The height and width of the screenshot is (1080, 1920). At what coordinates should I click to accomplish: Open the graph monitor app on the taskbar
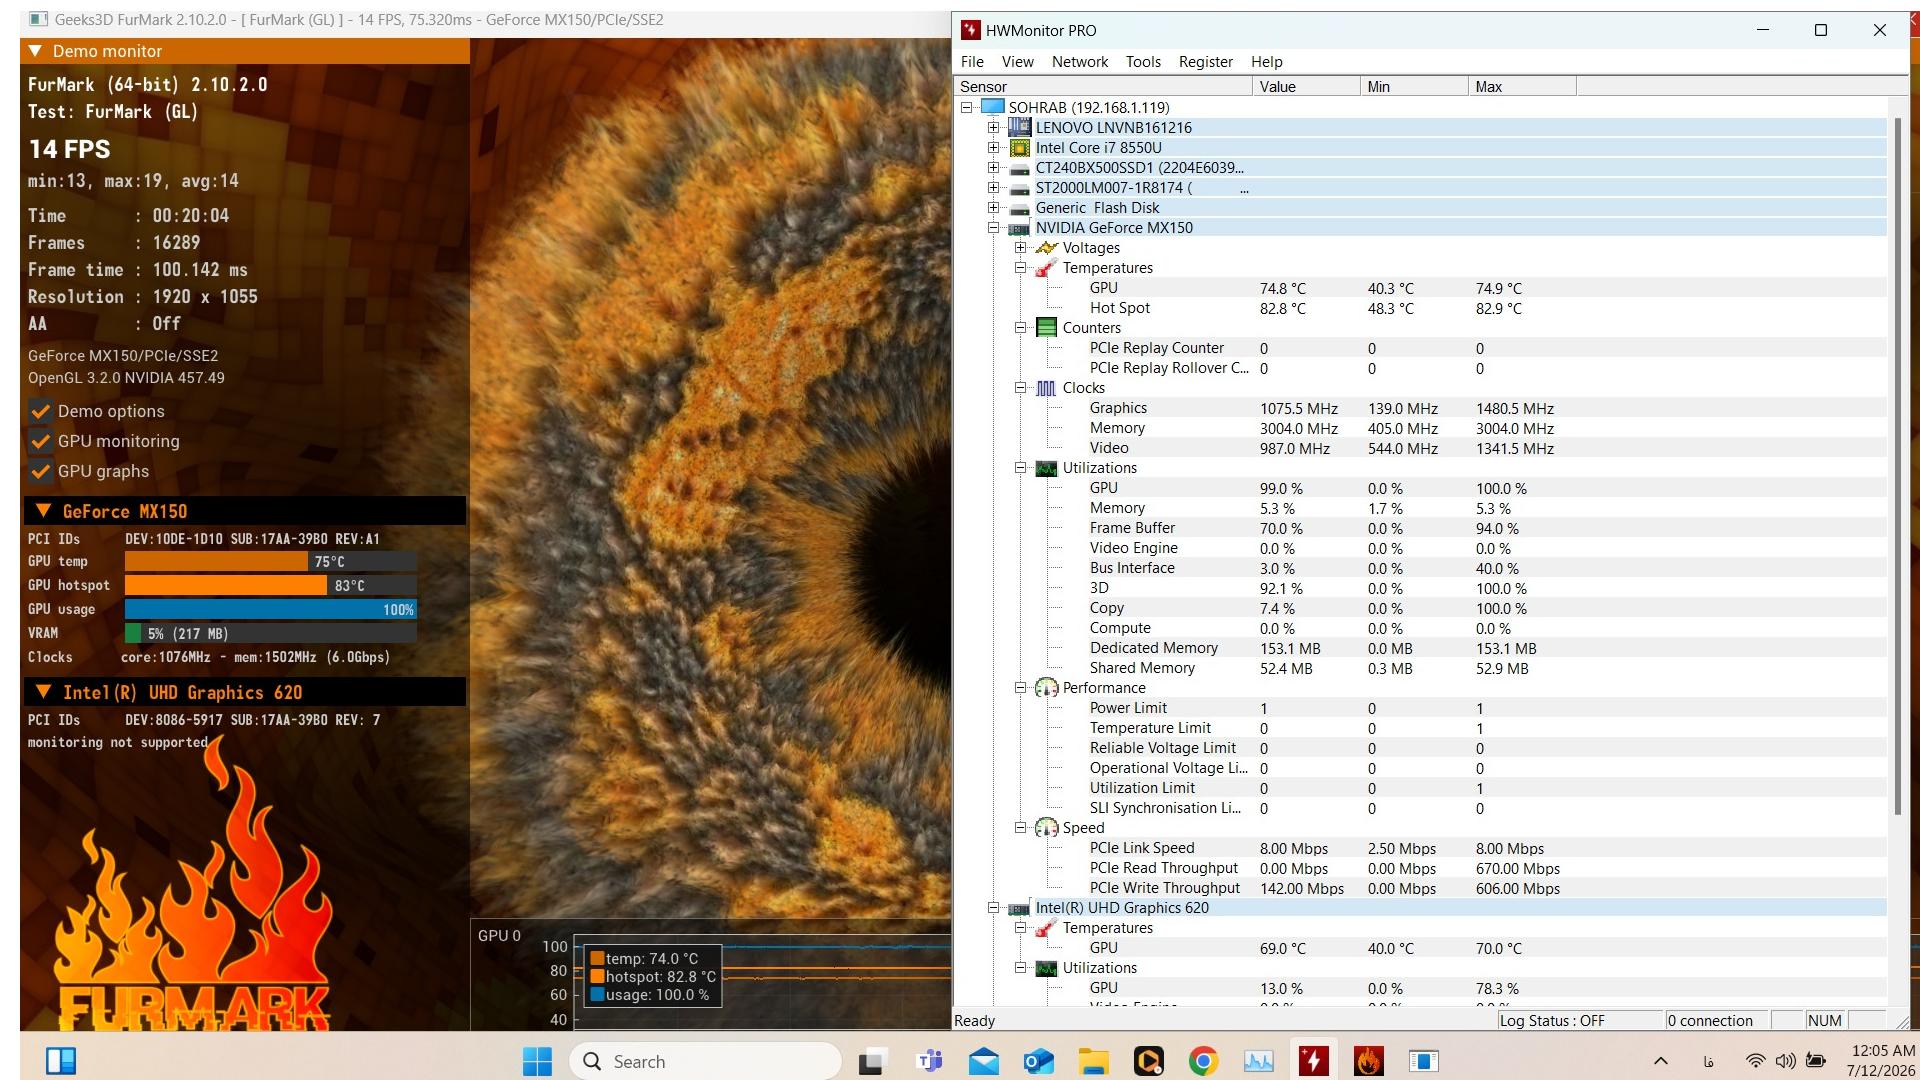click(x=1258, y=1061)
